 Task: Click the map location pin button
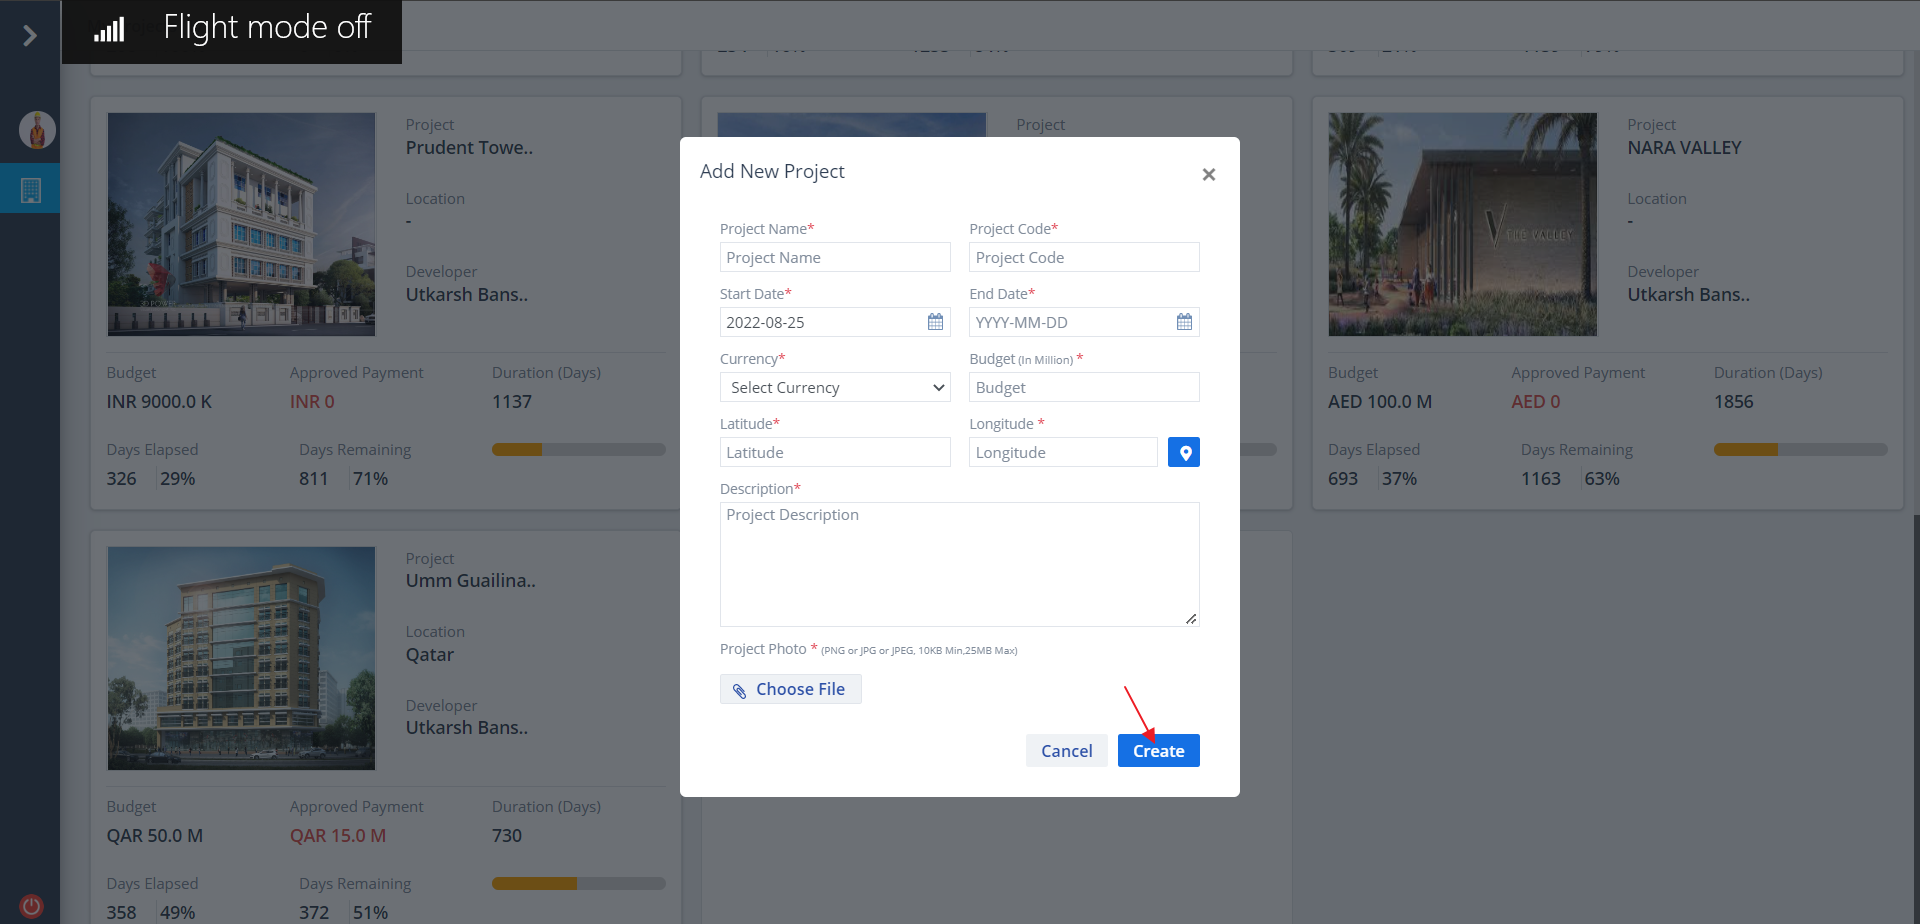tap(1184, 453)
